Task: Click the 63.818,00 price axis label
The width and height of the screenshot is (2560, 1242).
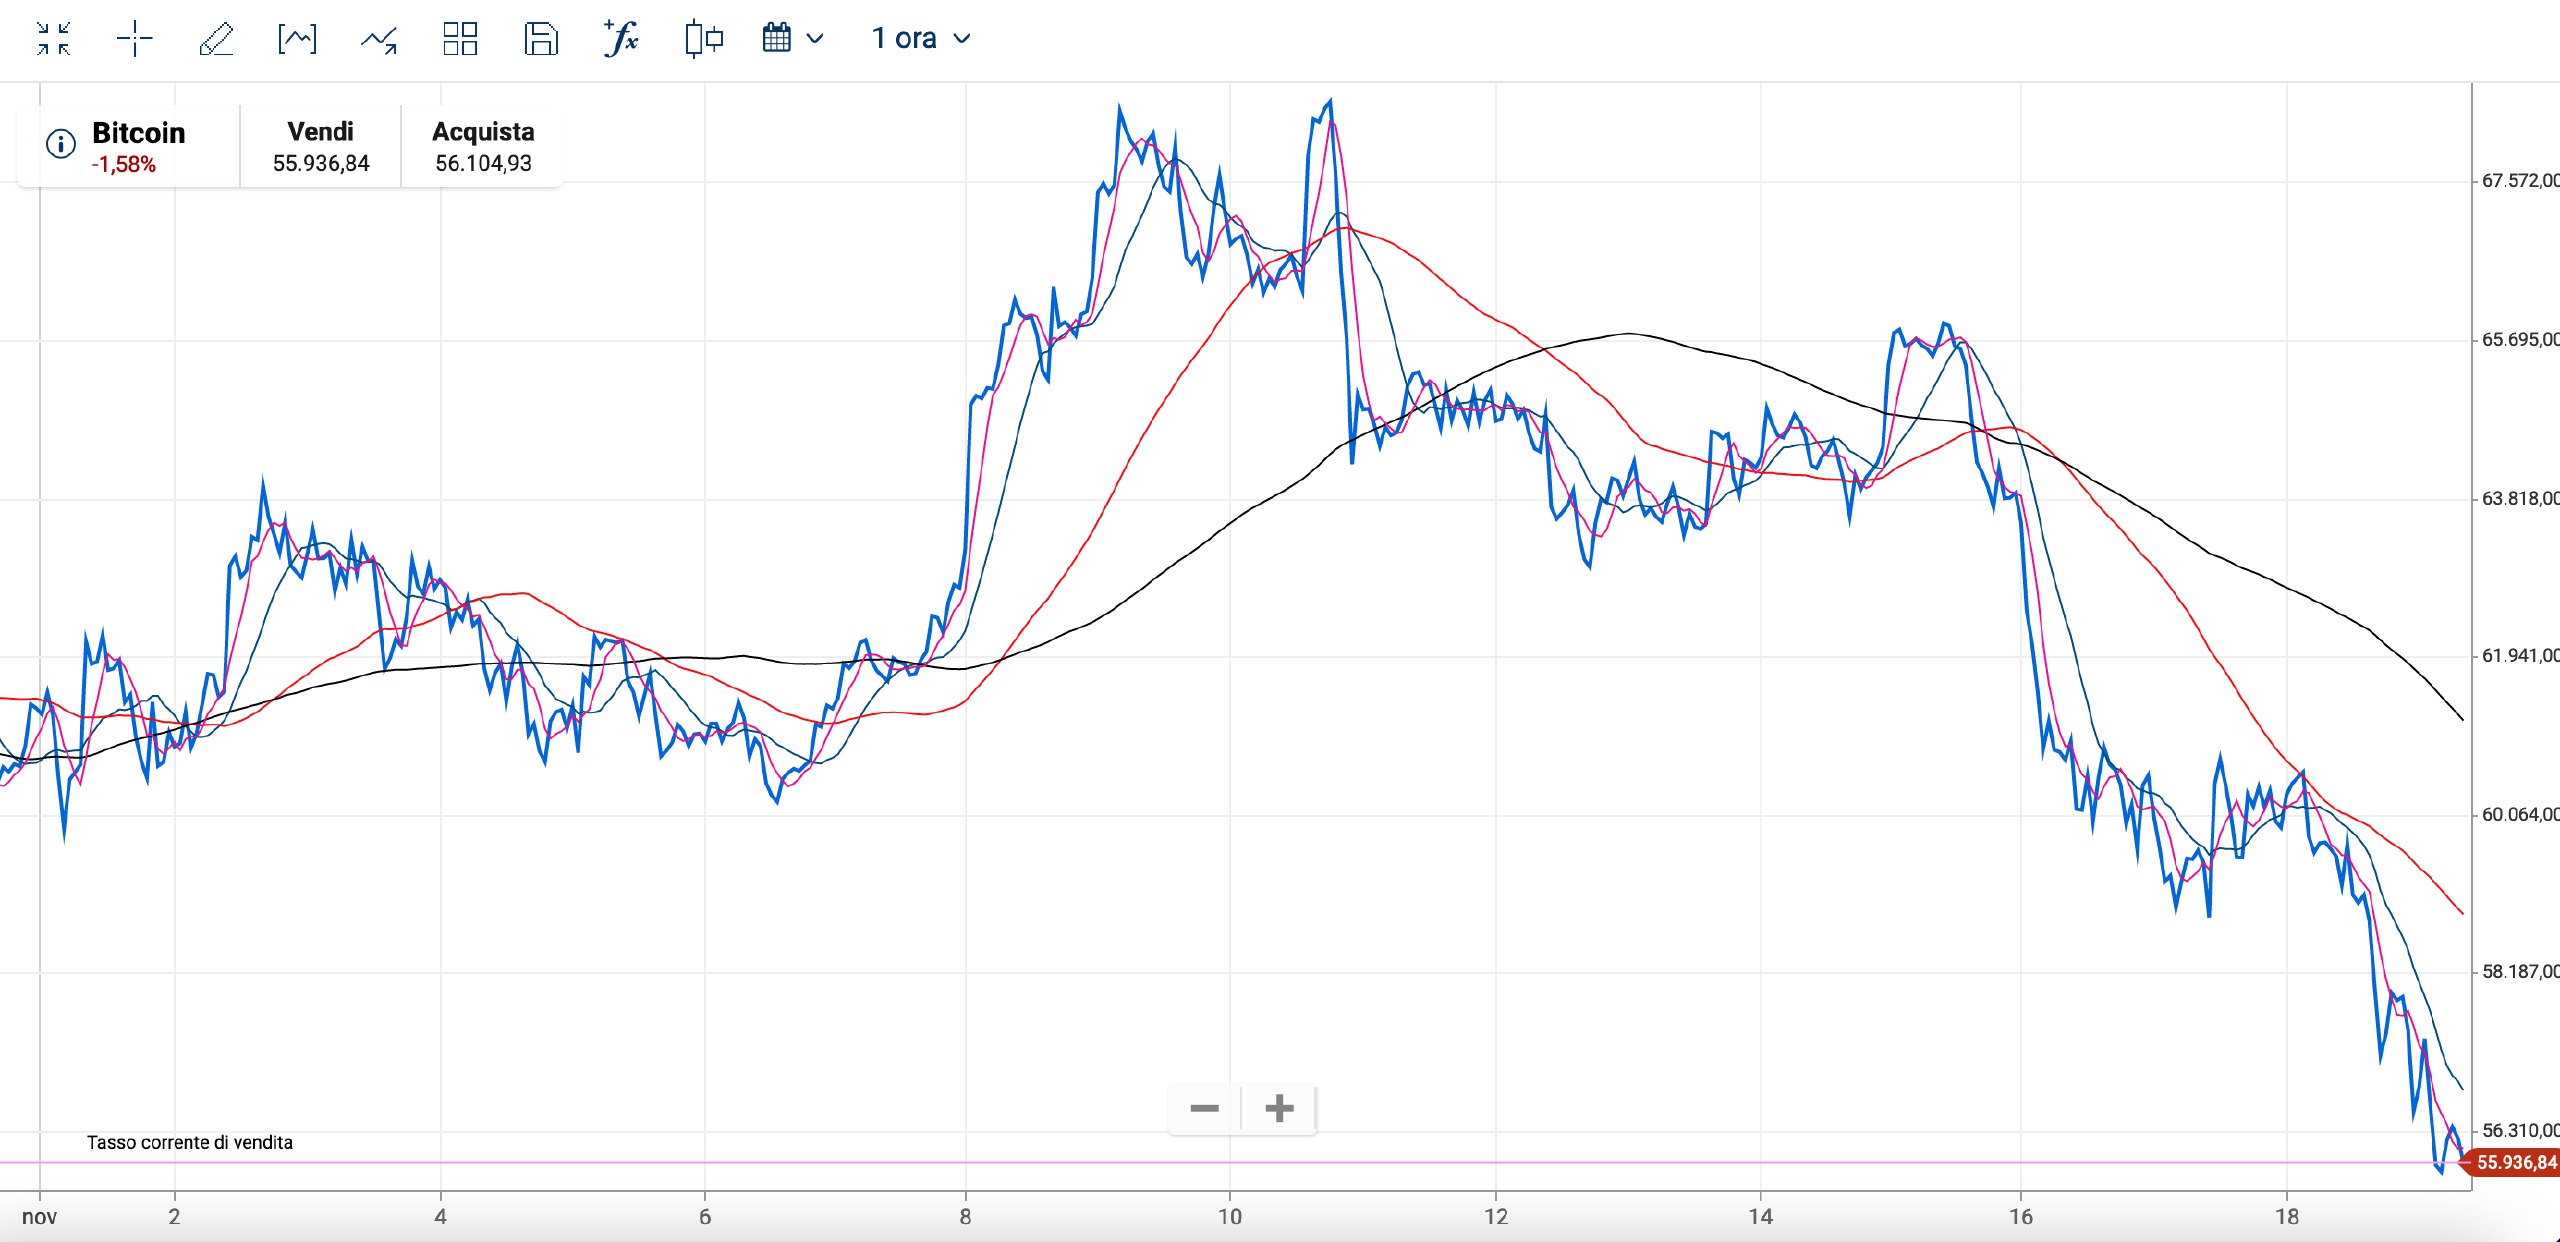Action: click(x=2520, y=499)
